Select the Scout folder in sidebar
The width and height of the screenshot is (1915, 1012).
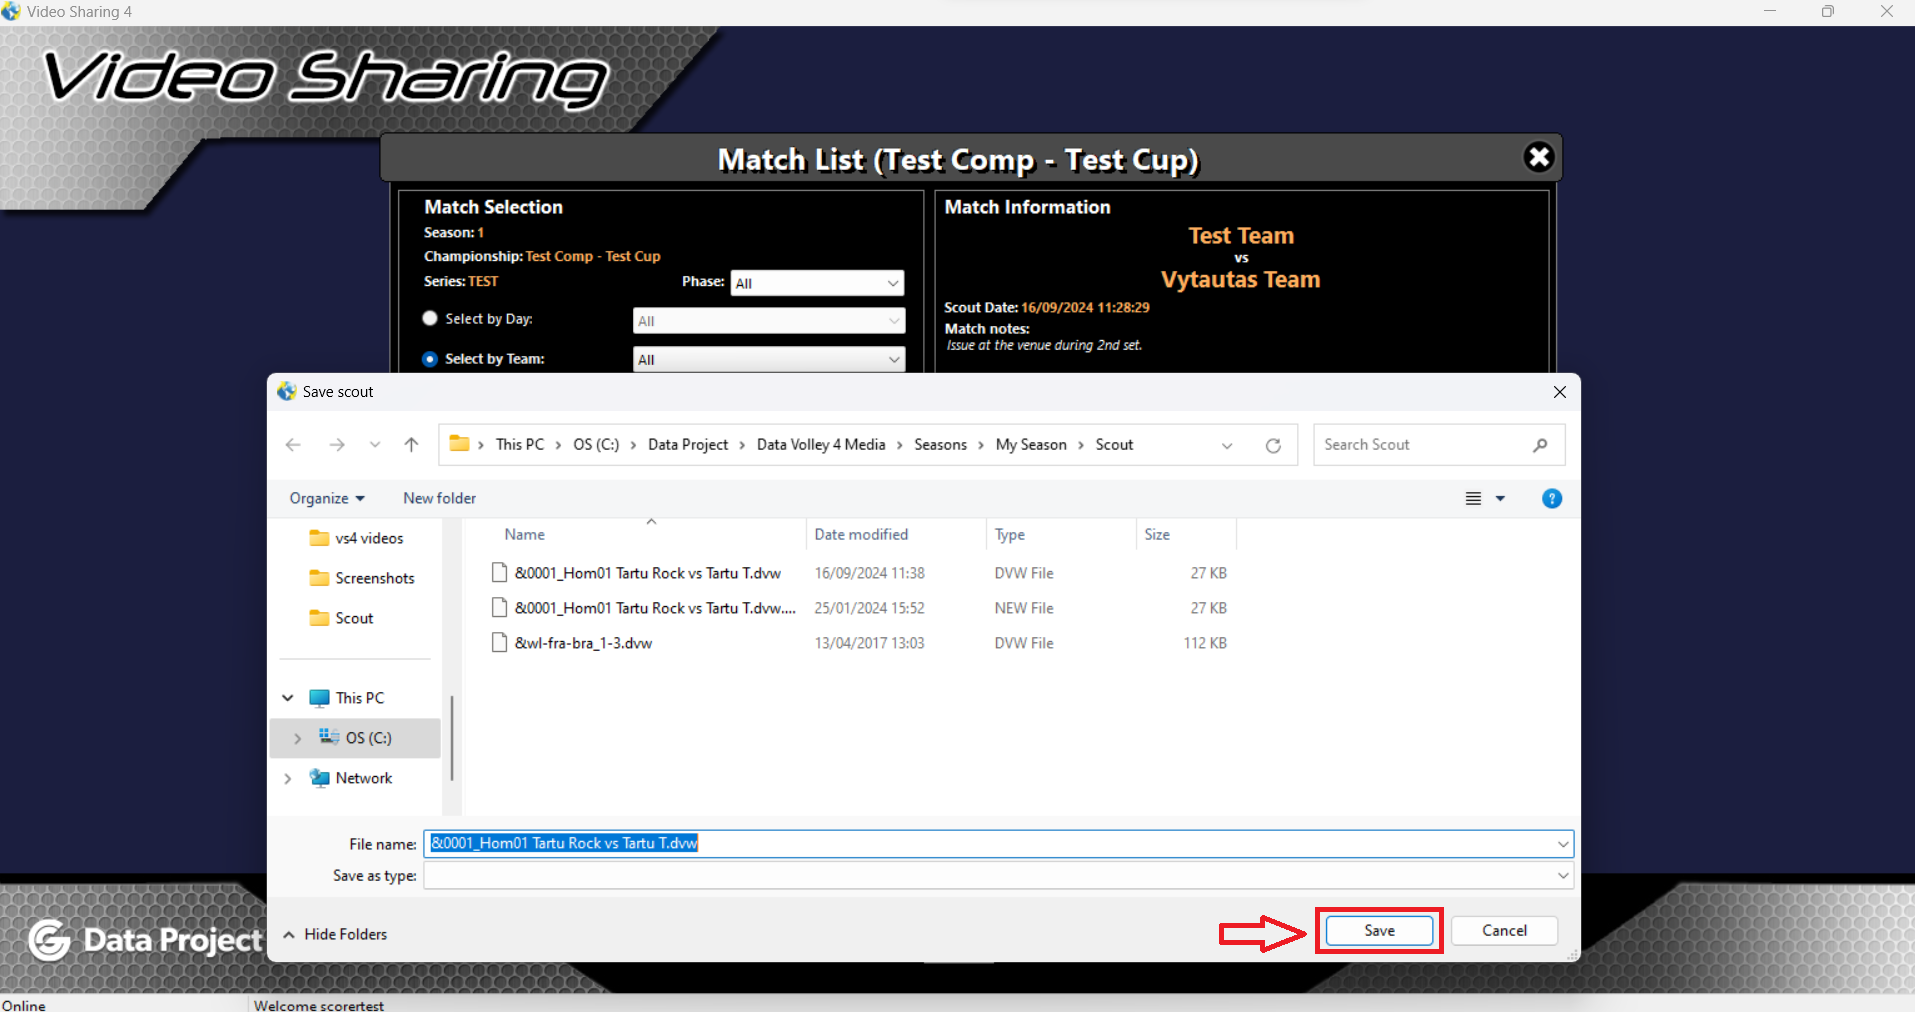click(342, 618)
